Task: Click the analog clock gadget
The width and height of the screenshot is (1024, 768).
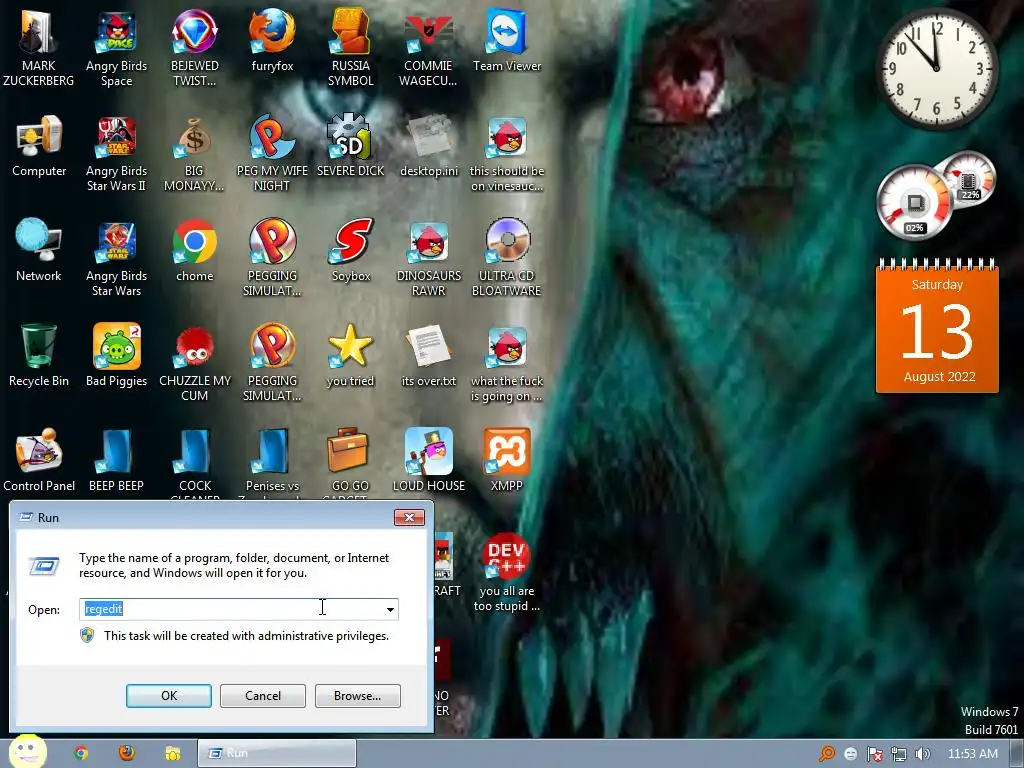Action: point(936,68)
